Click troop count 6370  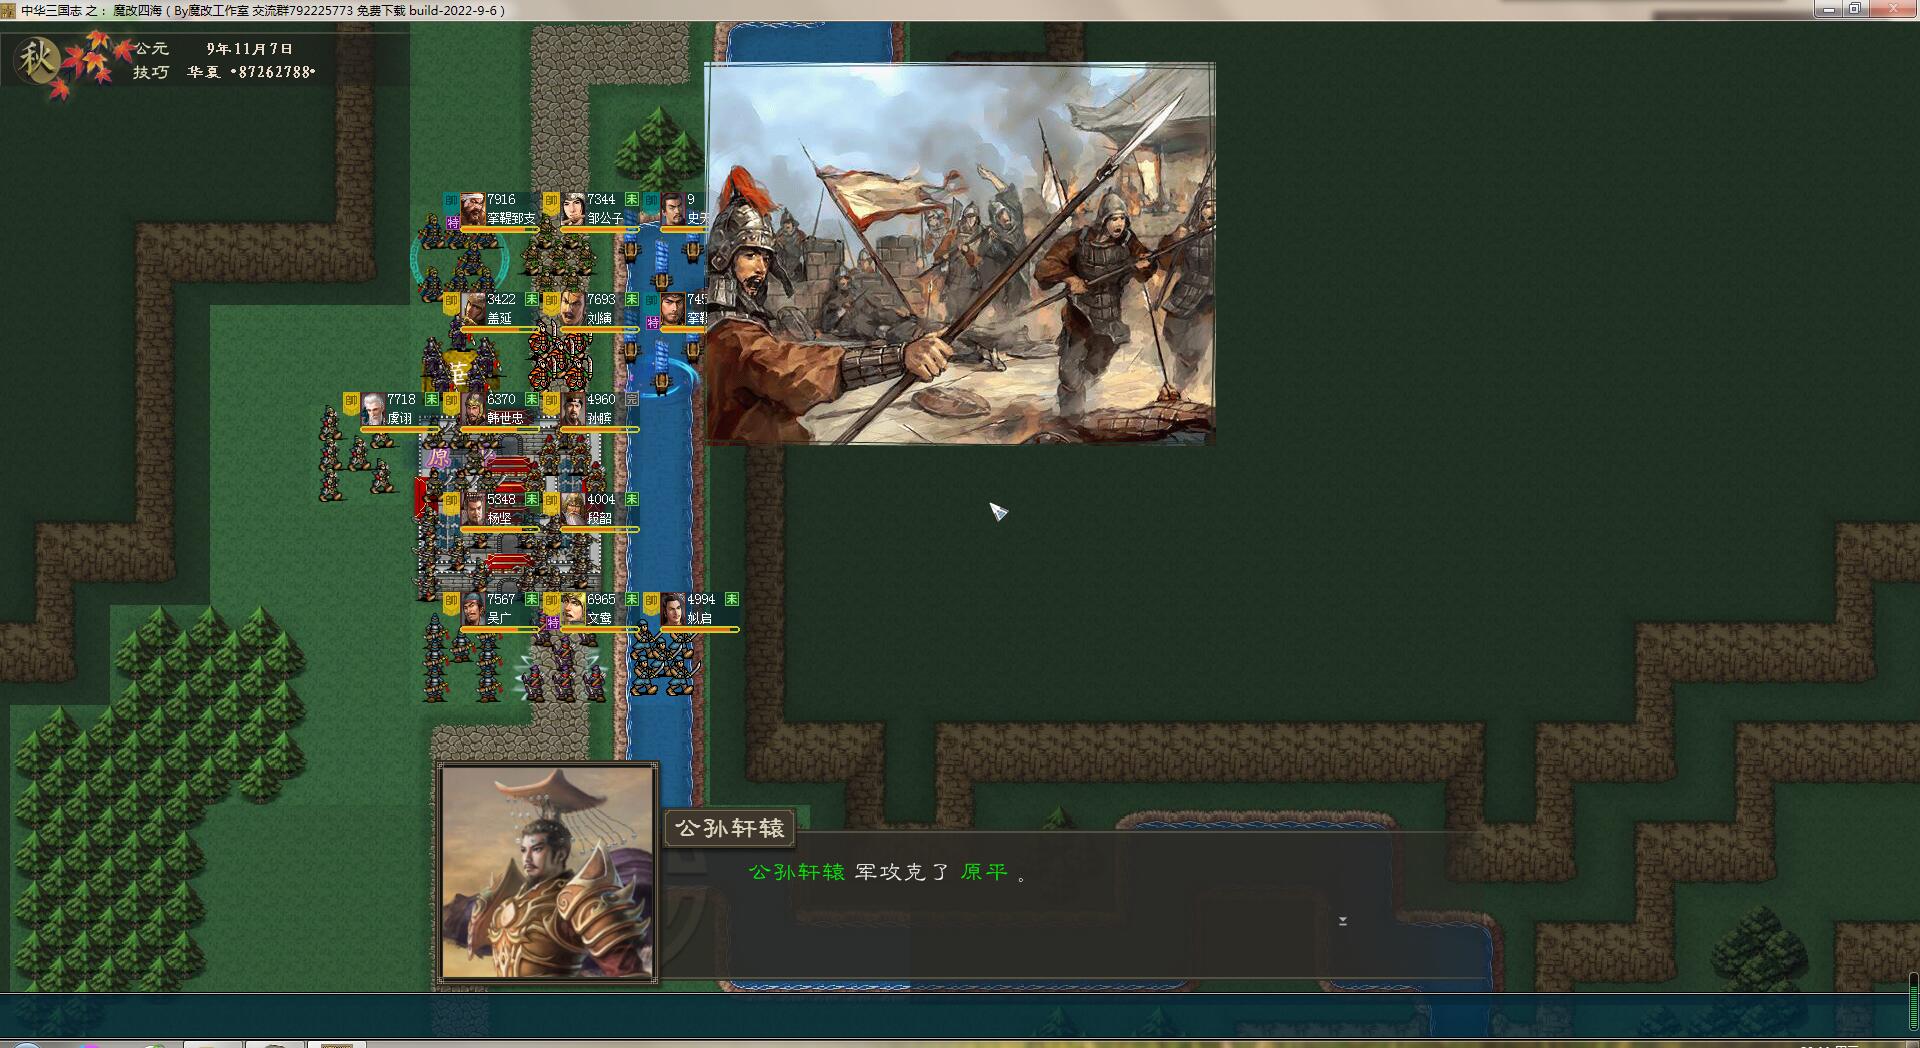click(501, 399)
